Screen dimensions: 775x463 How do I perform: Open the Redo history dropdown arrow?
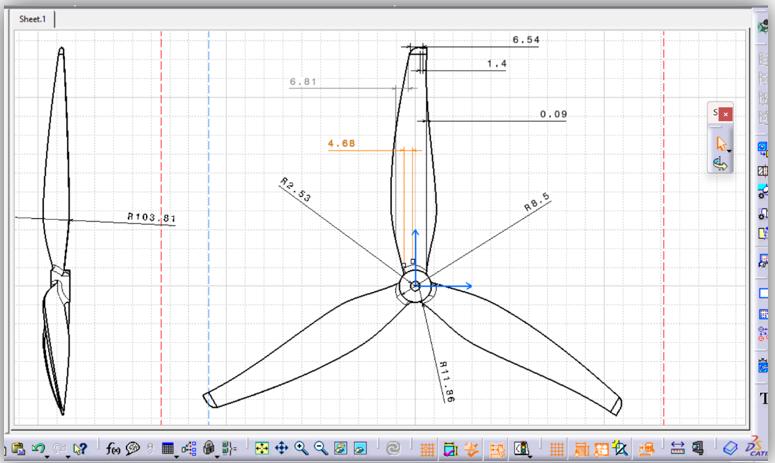(68, 457)
